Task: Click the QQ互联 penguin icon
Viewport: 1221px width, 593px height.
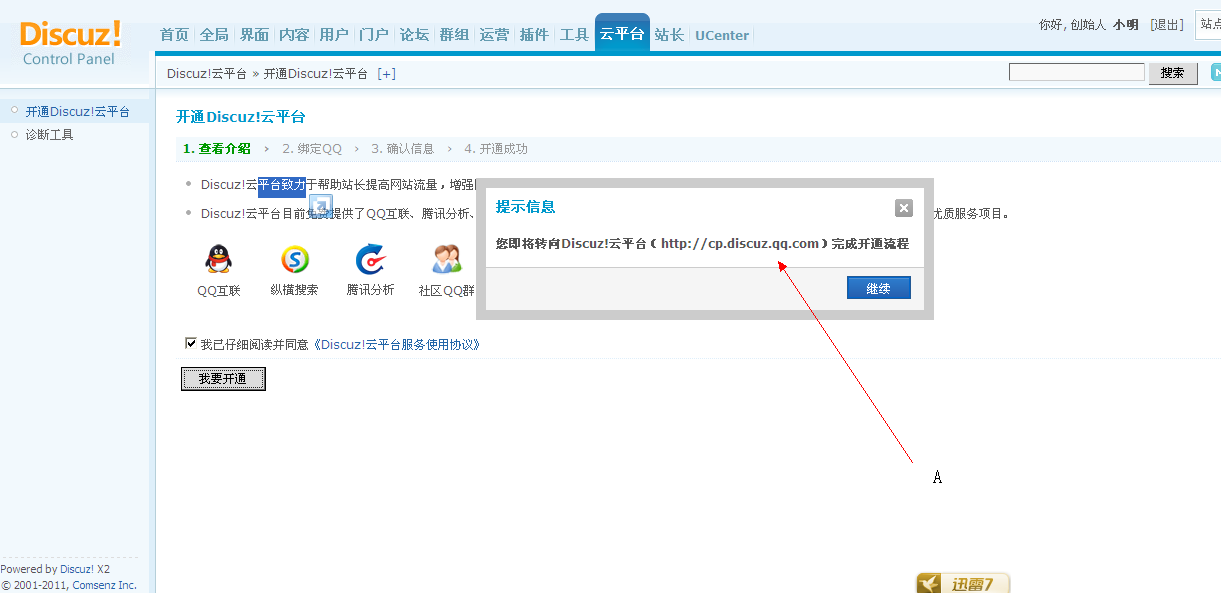Action: [x=218, y=259]
